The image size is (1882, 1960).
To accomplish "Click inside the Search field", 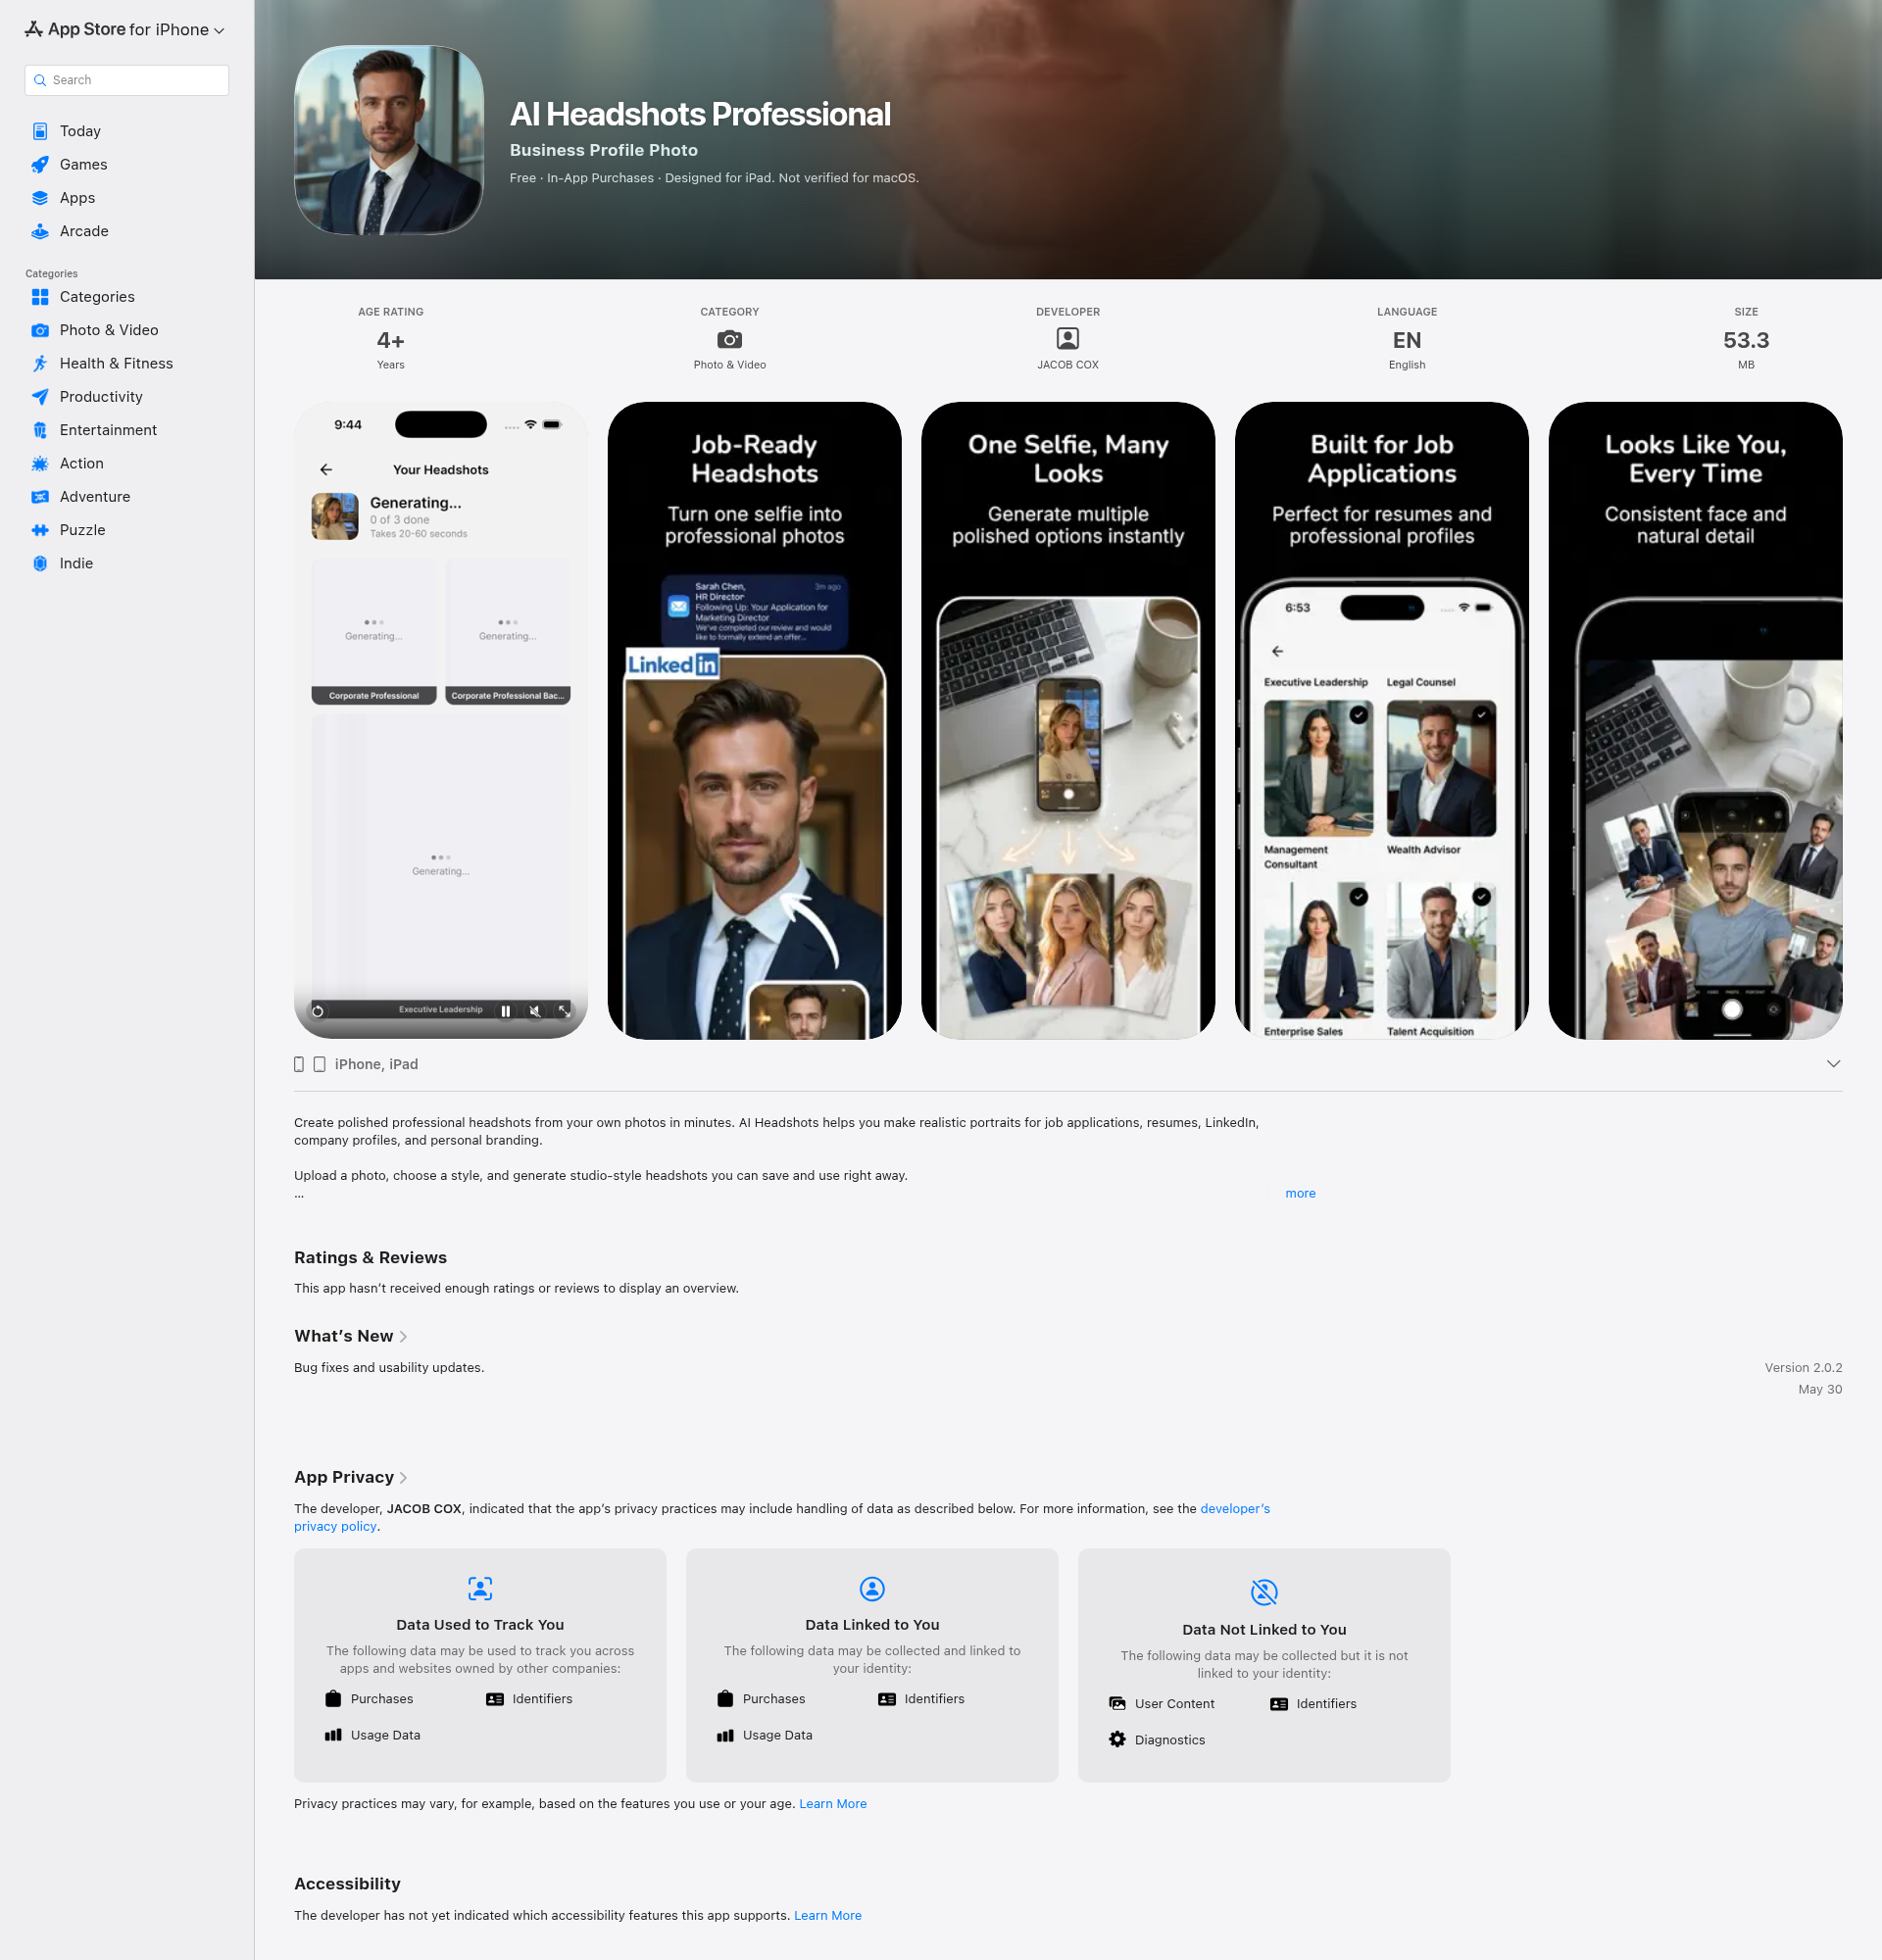I will pos(127,80).
